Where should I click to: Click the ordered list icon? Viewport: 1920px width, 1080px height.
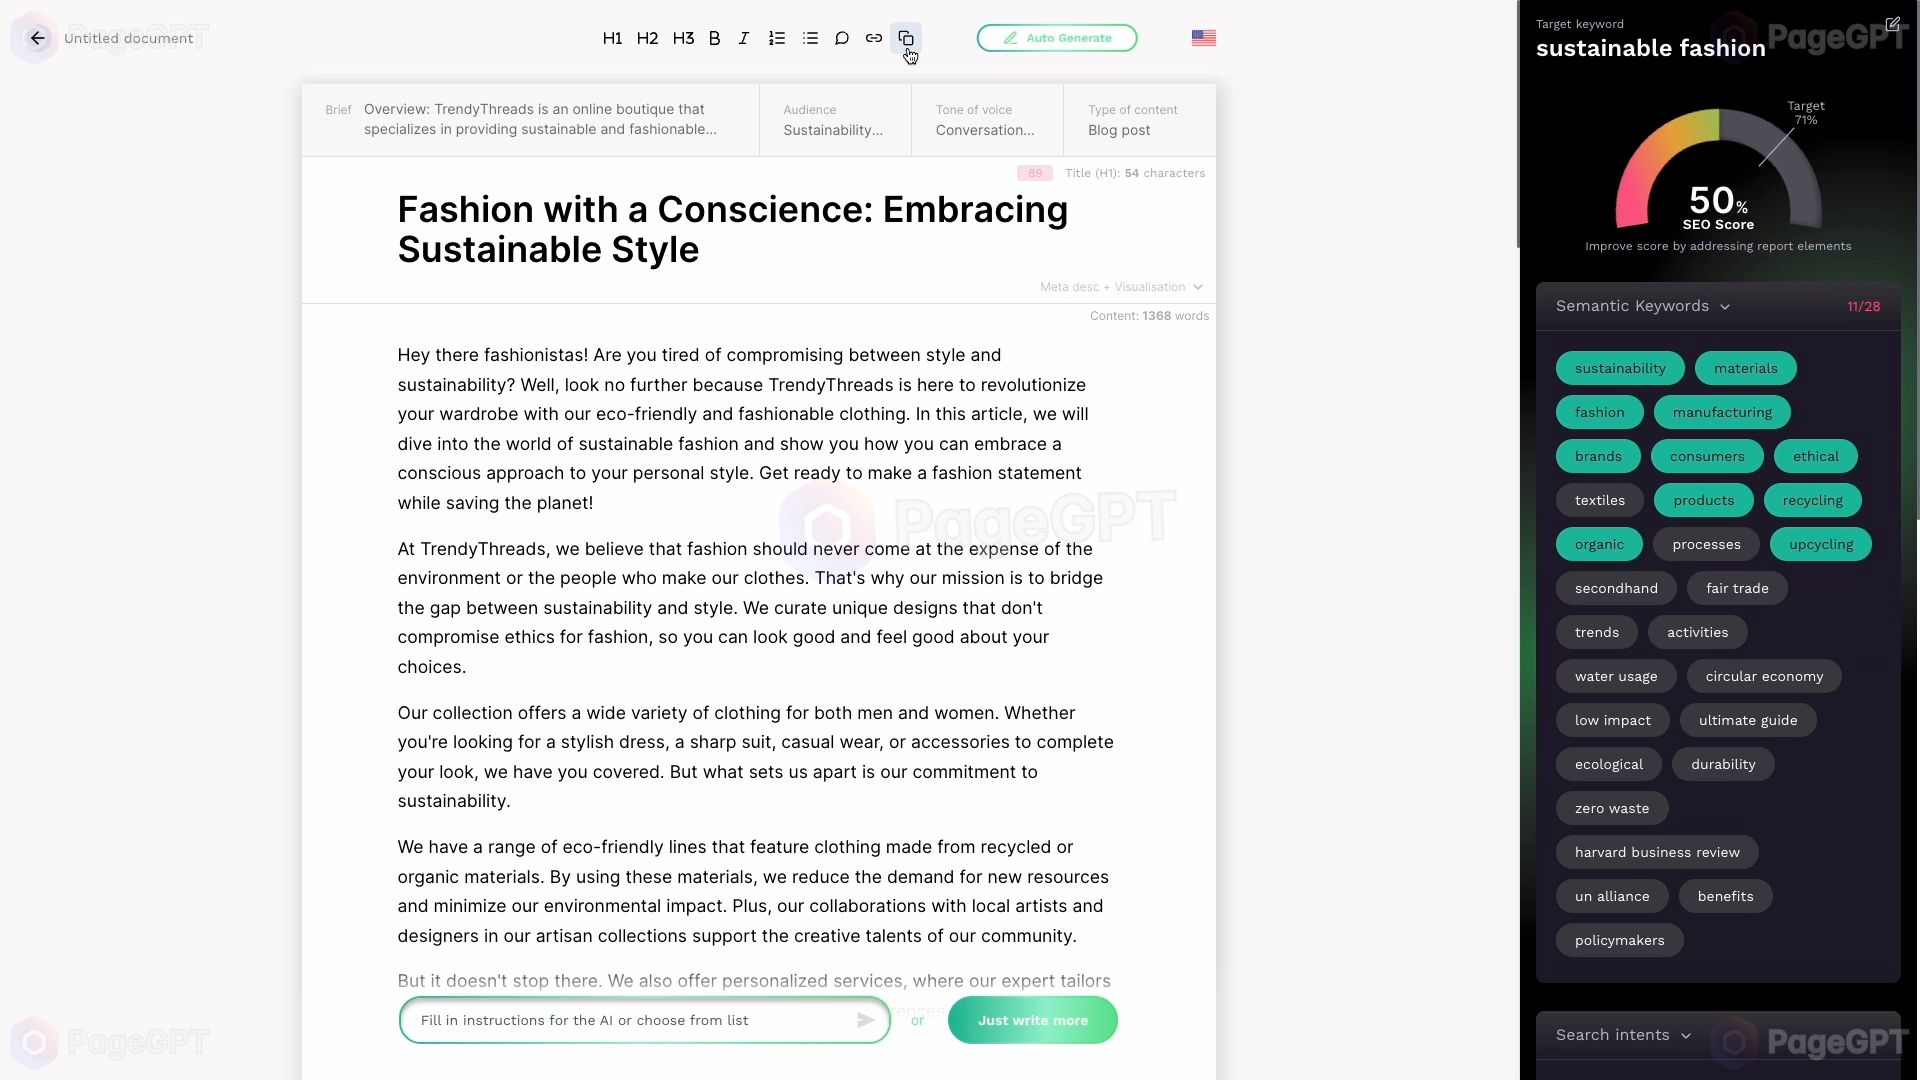tap(778, 37)
